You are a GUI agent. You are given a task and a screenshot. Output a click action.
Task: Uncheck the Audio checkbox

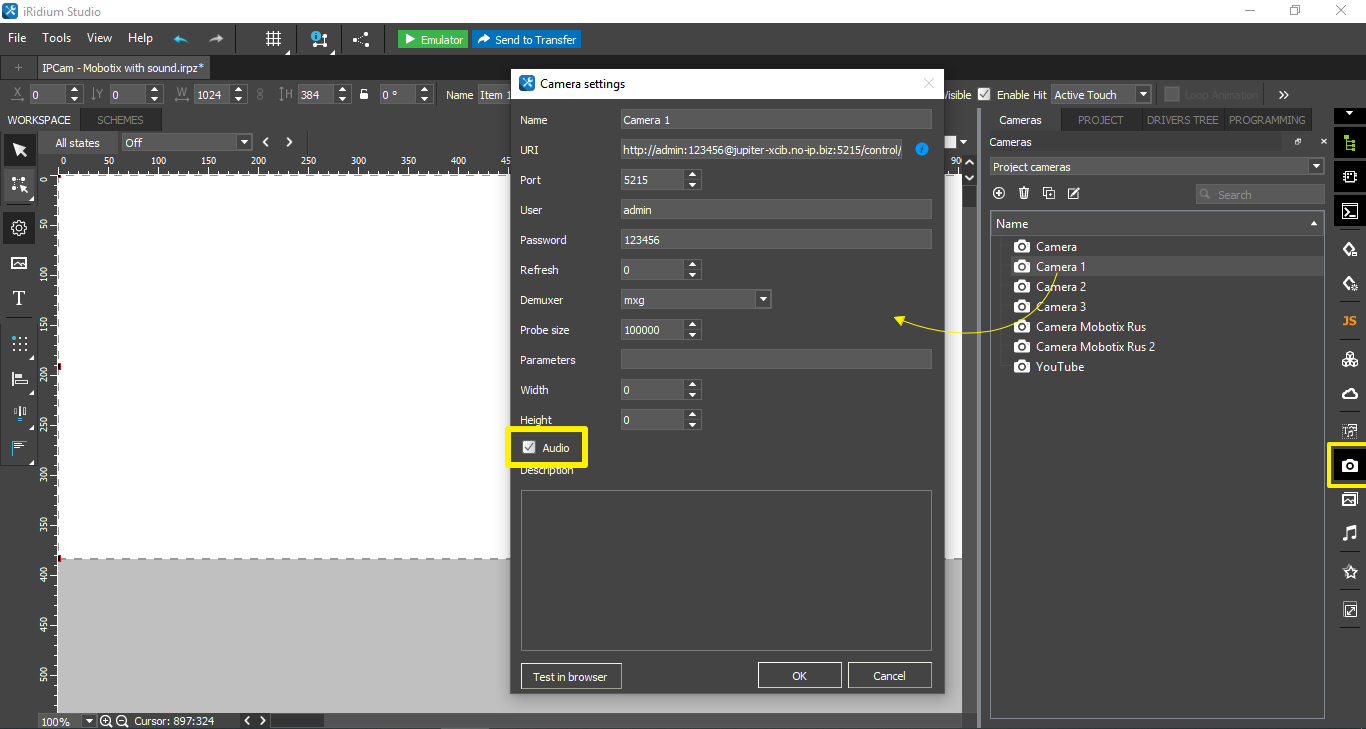pyautogui.click(x=530, y=448)
